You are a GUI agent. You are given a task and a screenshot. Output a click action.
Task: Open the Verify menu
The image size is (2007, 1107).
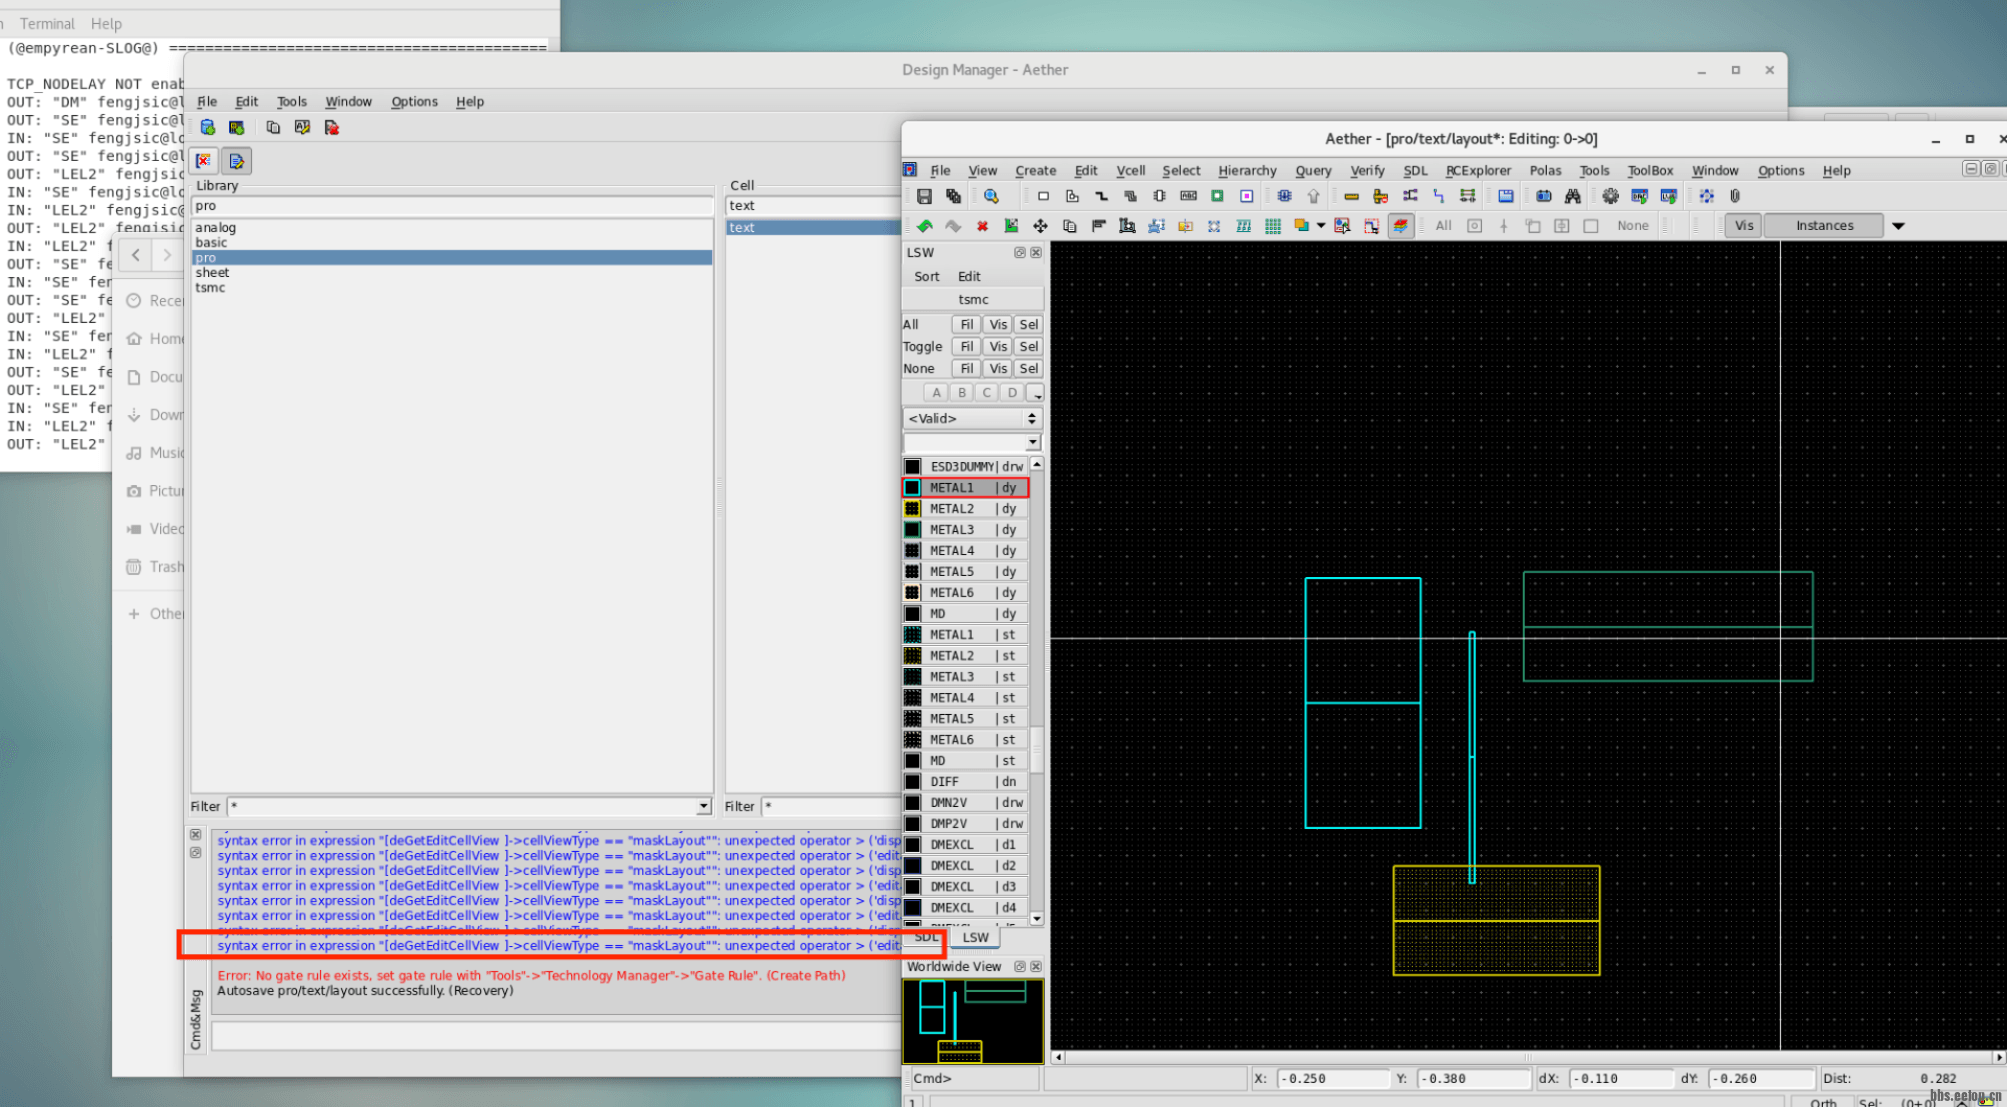[x=1367, y=171]
